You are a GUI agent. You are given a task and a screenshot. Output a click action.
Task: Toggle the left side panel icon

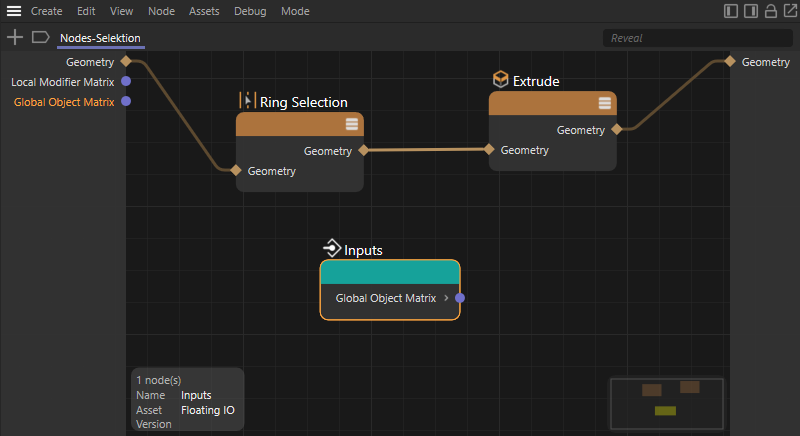(x=731, y=11)
